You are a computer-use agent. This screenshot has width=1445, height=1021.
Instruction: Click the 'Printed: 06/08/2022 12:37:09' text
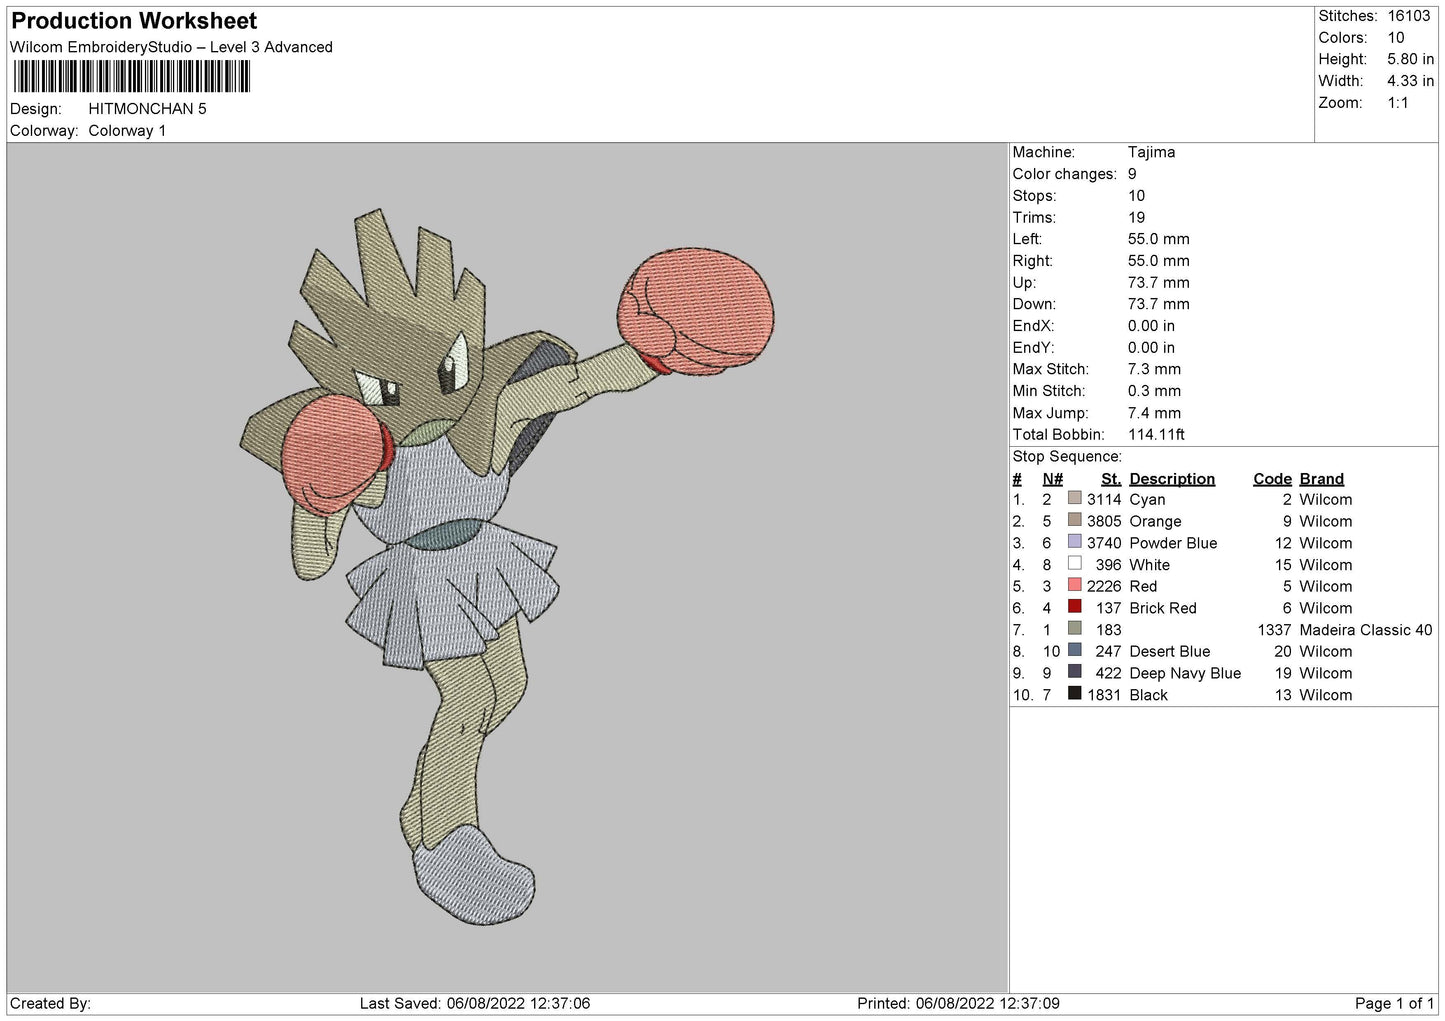click(x=958, y=1003)
